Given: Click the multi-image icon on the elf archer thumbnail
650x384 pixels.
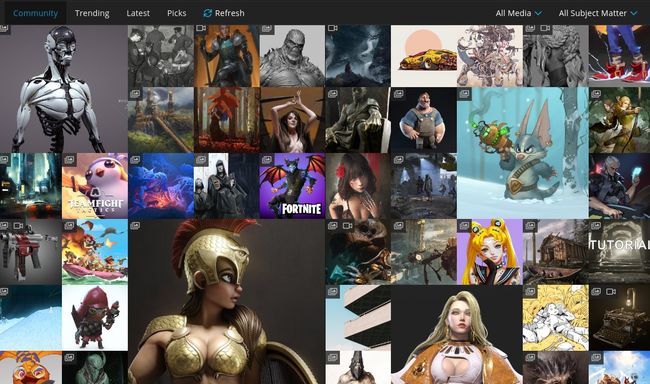Looking at the screenshot, I should pos(596,94).
